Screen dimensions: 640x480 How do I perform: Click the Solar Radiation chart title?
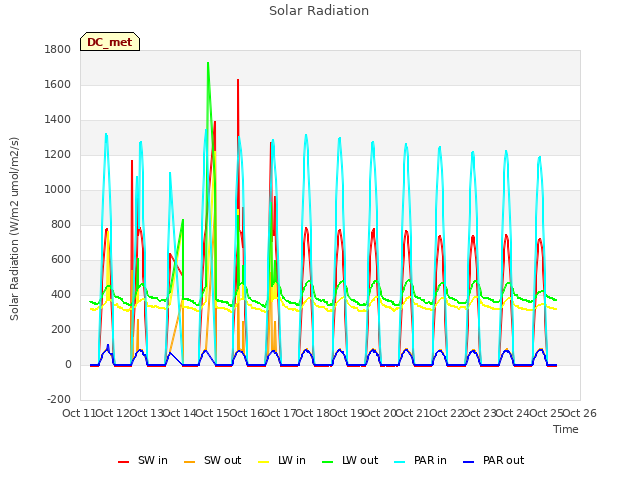[x=319, y=11]
